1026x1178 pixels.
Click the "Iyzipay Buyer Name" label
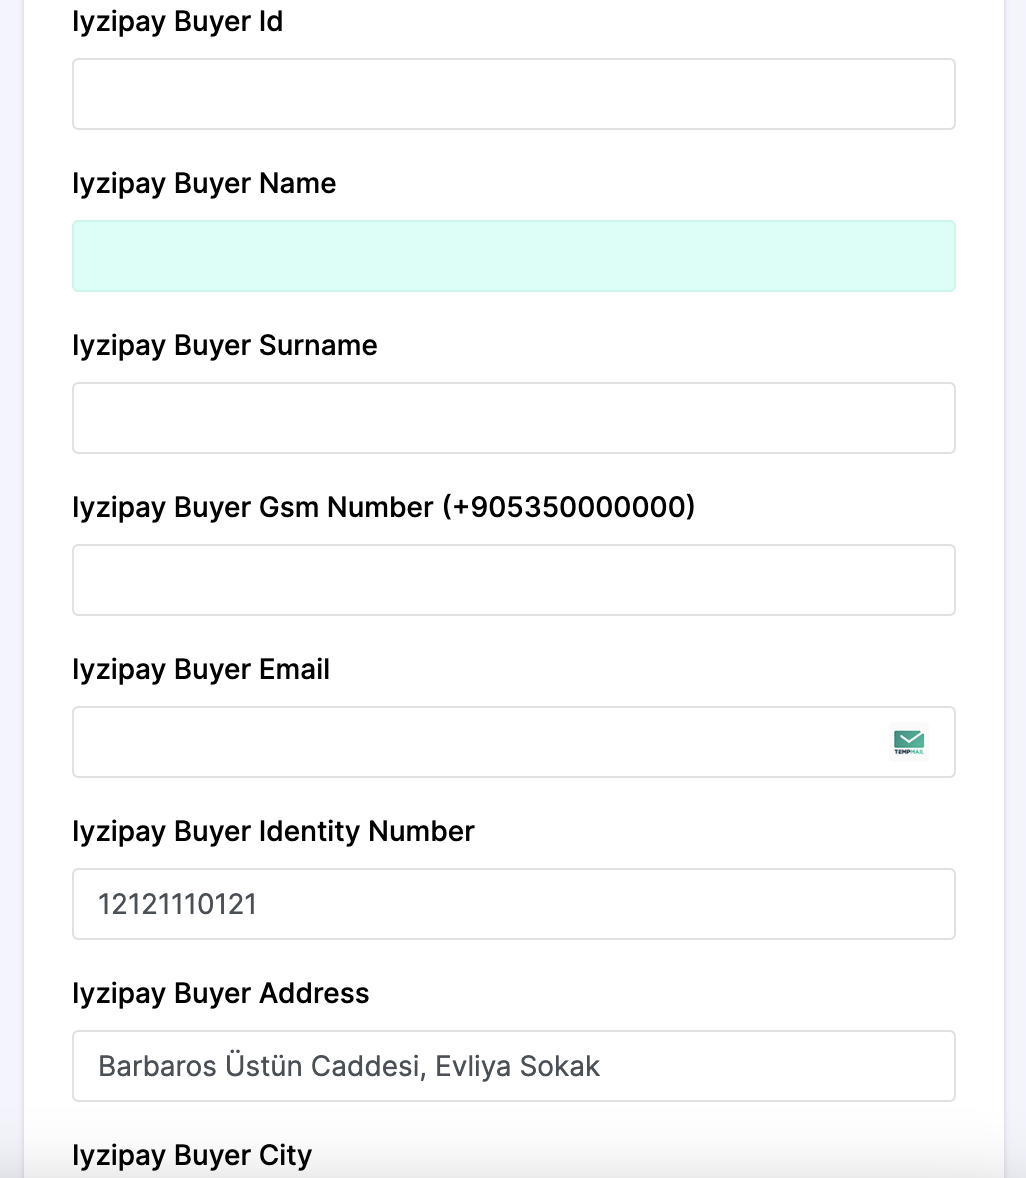204,183
